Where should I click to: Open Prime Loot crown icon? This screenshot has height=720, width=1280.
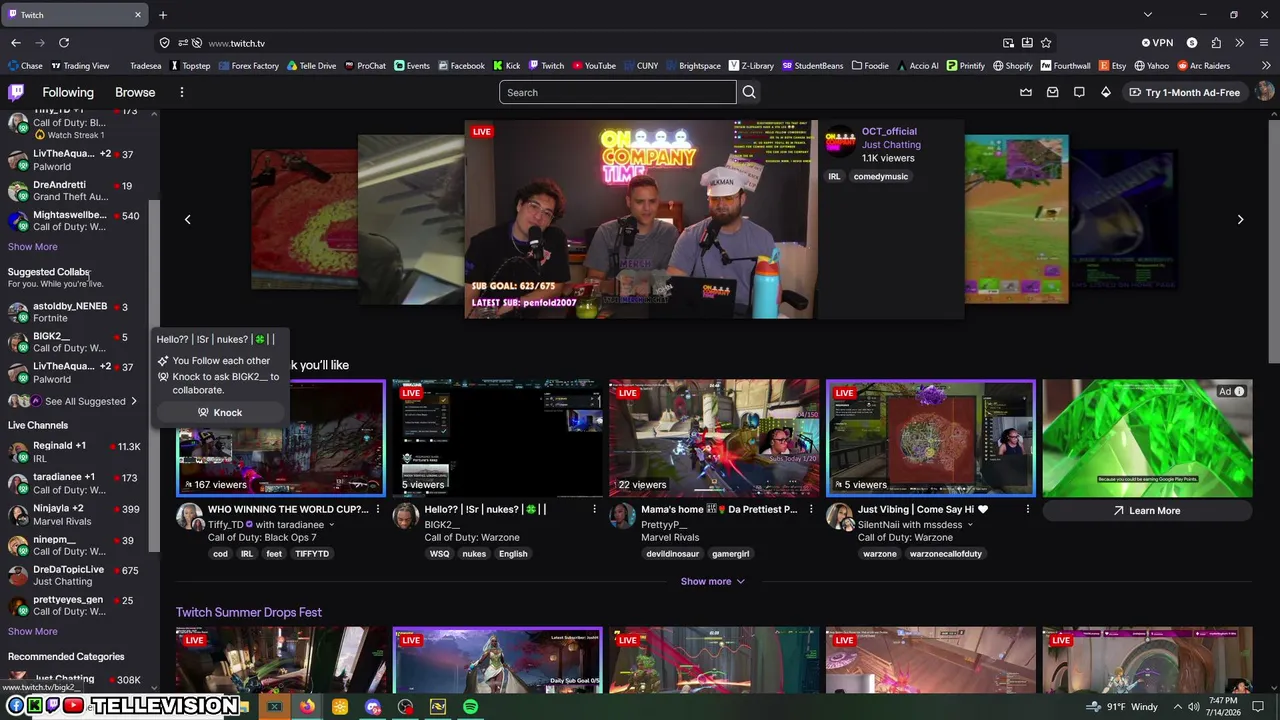point(1026,92)
